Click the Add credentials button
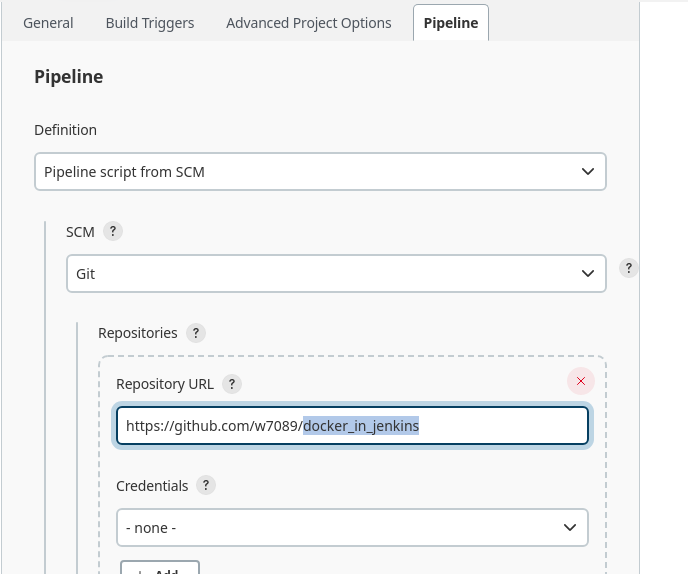The image size is (688, 574). [160, 568]
